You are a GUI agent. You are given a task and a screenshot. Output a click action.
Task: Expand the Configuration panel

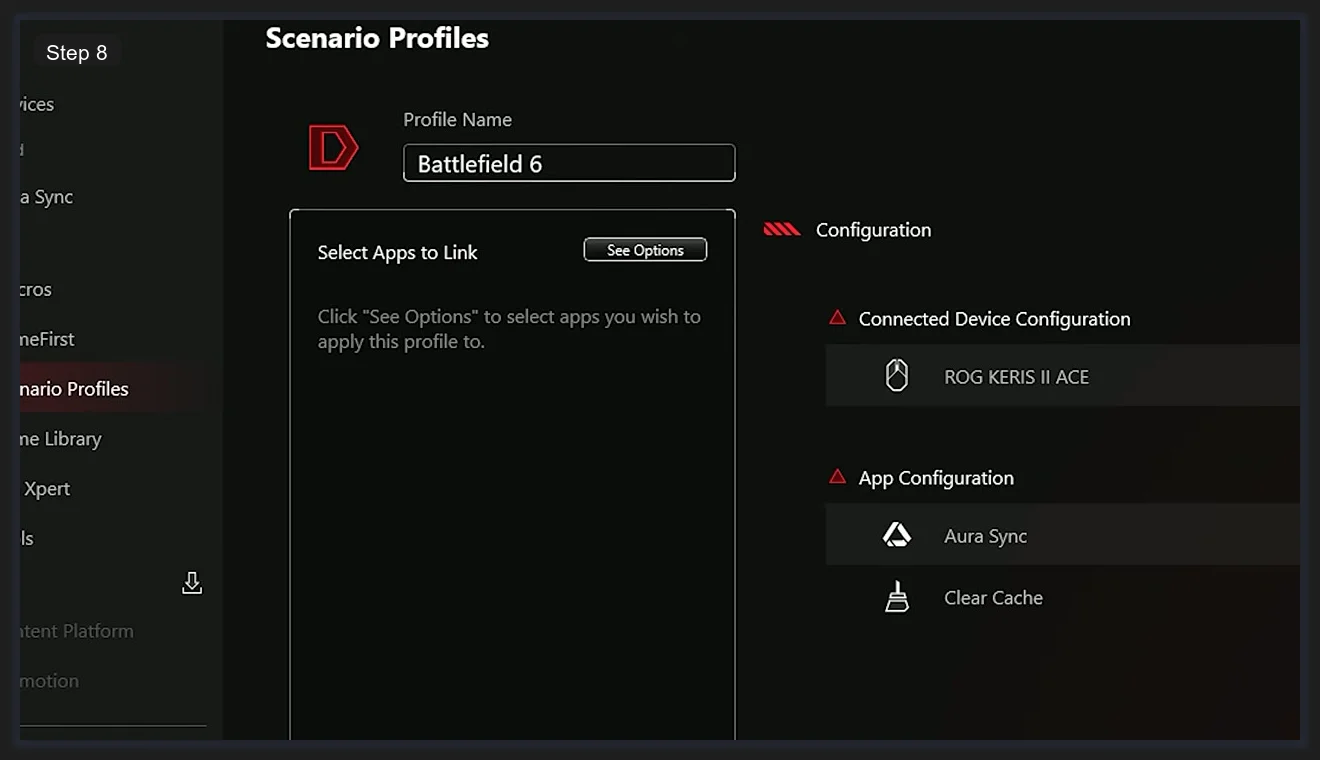[x=872, y=229]
